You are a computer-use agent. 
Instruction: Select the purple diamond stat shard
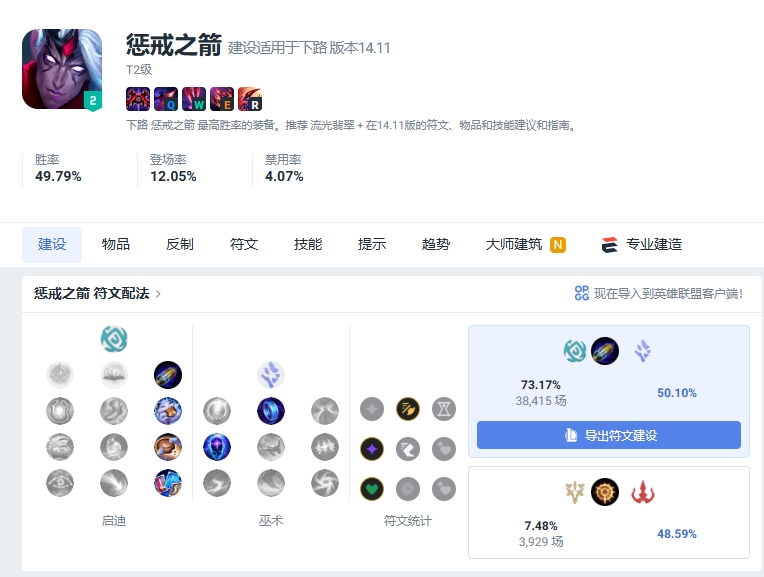pos(372,449)
